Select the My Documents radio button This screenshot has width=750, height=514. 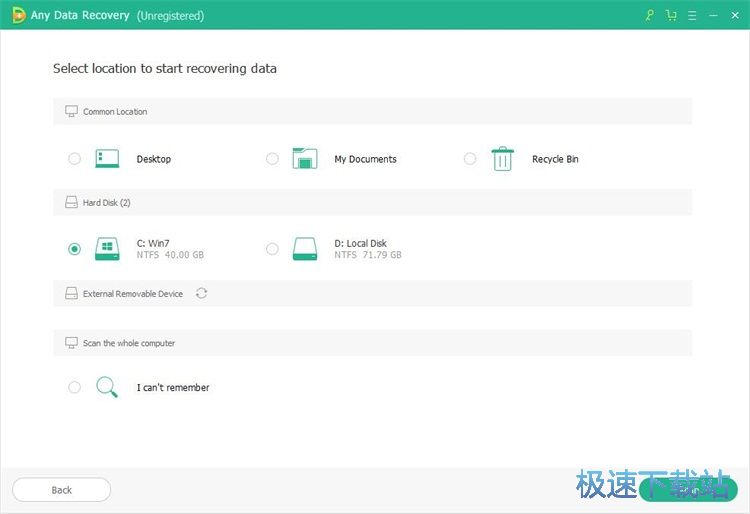tap(272, 159)
